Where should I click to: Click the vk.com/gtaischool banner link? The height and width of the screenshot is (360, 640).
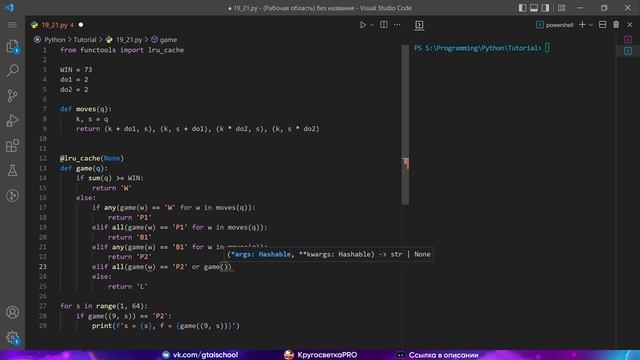click(200, 355)
